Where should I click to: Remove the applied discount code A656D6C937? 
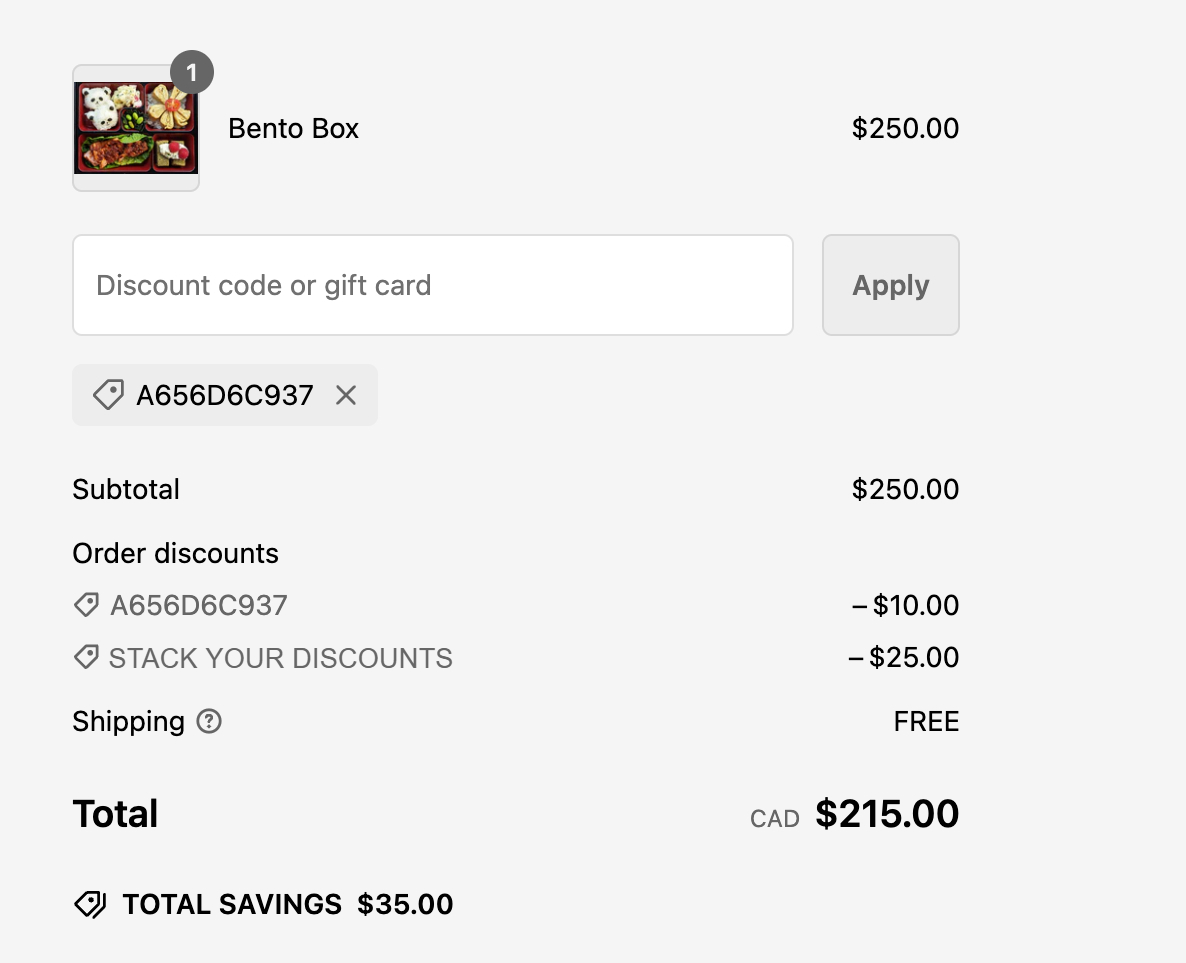346,395
